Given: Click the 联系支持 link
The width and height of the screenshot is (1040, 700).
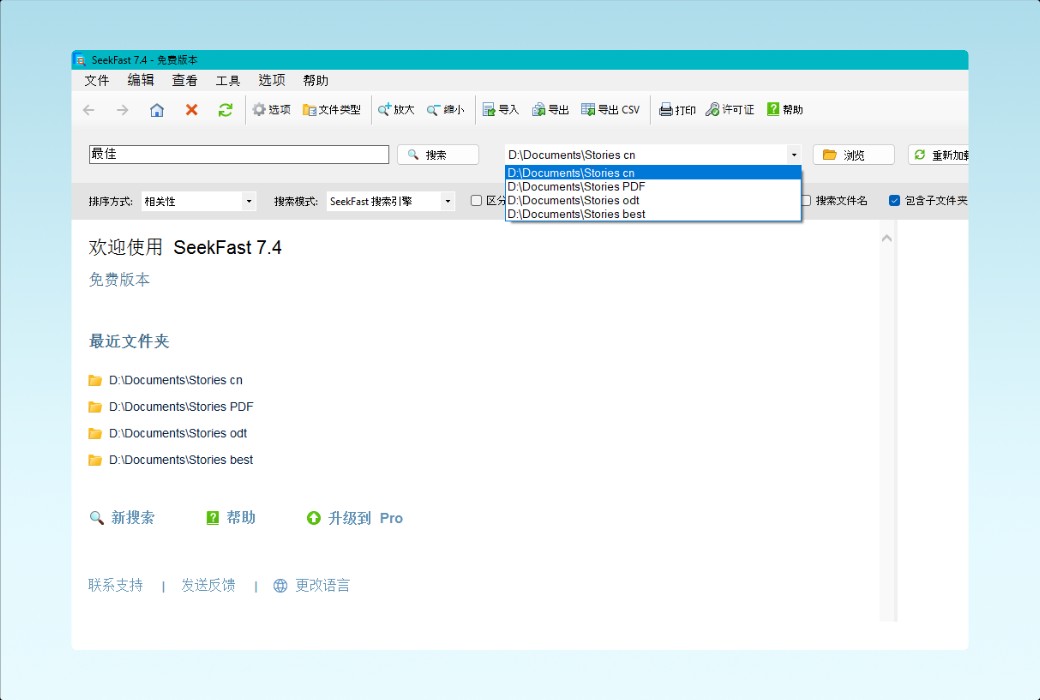Looking at the screenshot, I should [x=115, y=585].
